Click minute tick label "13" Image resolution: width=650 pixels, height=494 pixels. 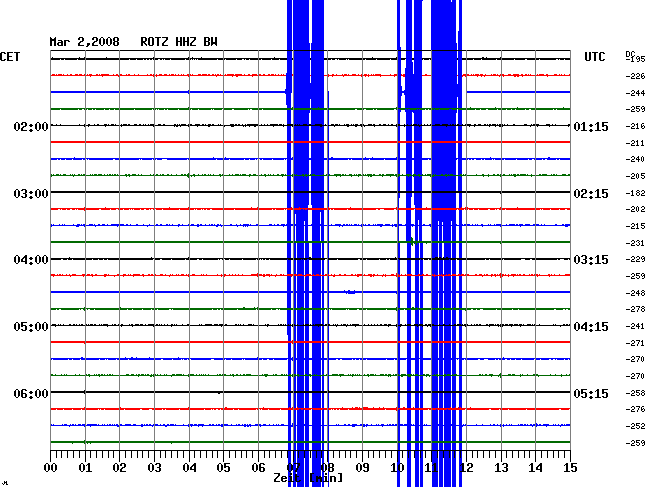tap(501, 468)
